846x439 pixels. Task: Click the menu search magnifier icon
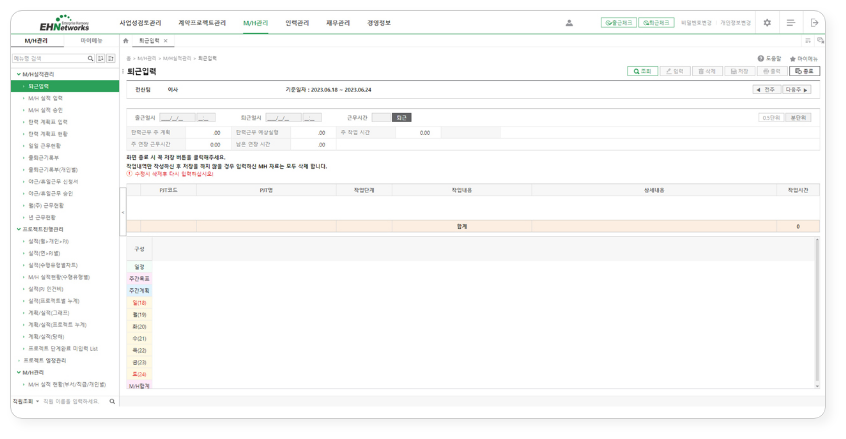click(91, 59)
